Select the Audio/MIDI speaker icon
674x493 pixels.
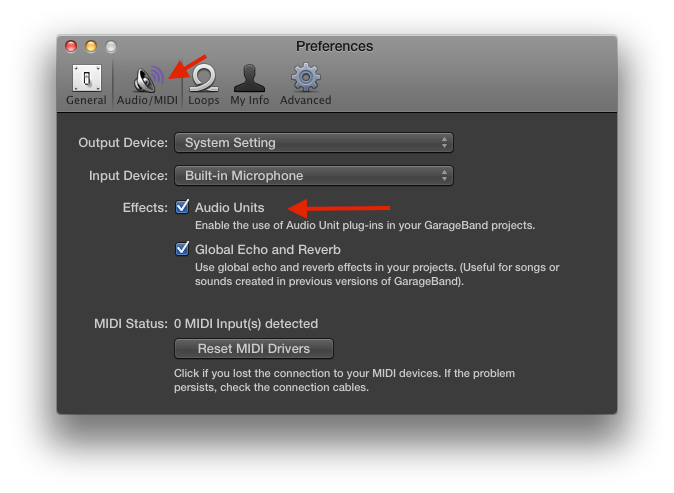click(x=148, y=79)
